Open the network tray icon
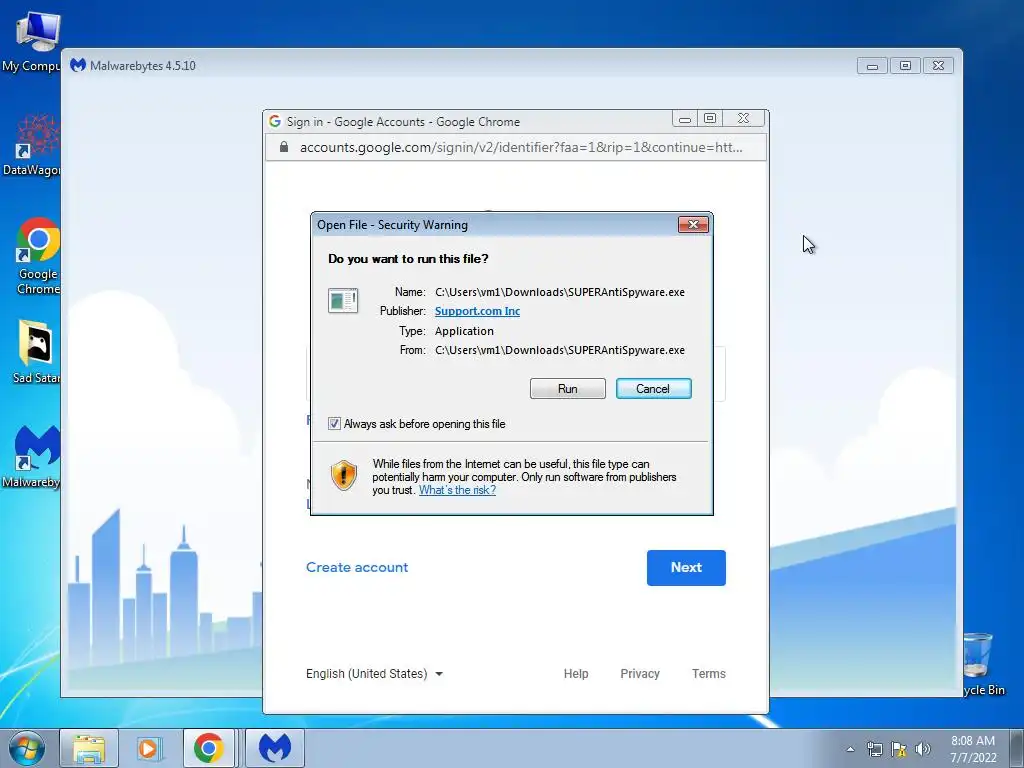This screenshot has height=768, width=1024. [x=874, y=749]
